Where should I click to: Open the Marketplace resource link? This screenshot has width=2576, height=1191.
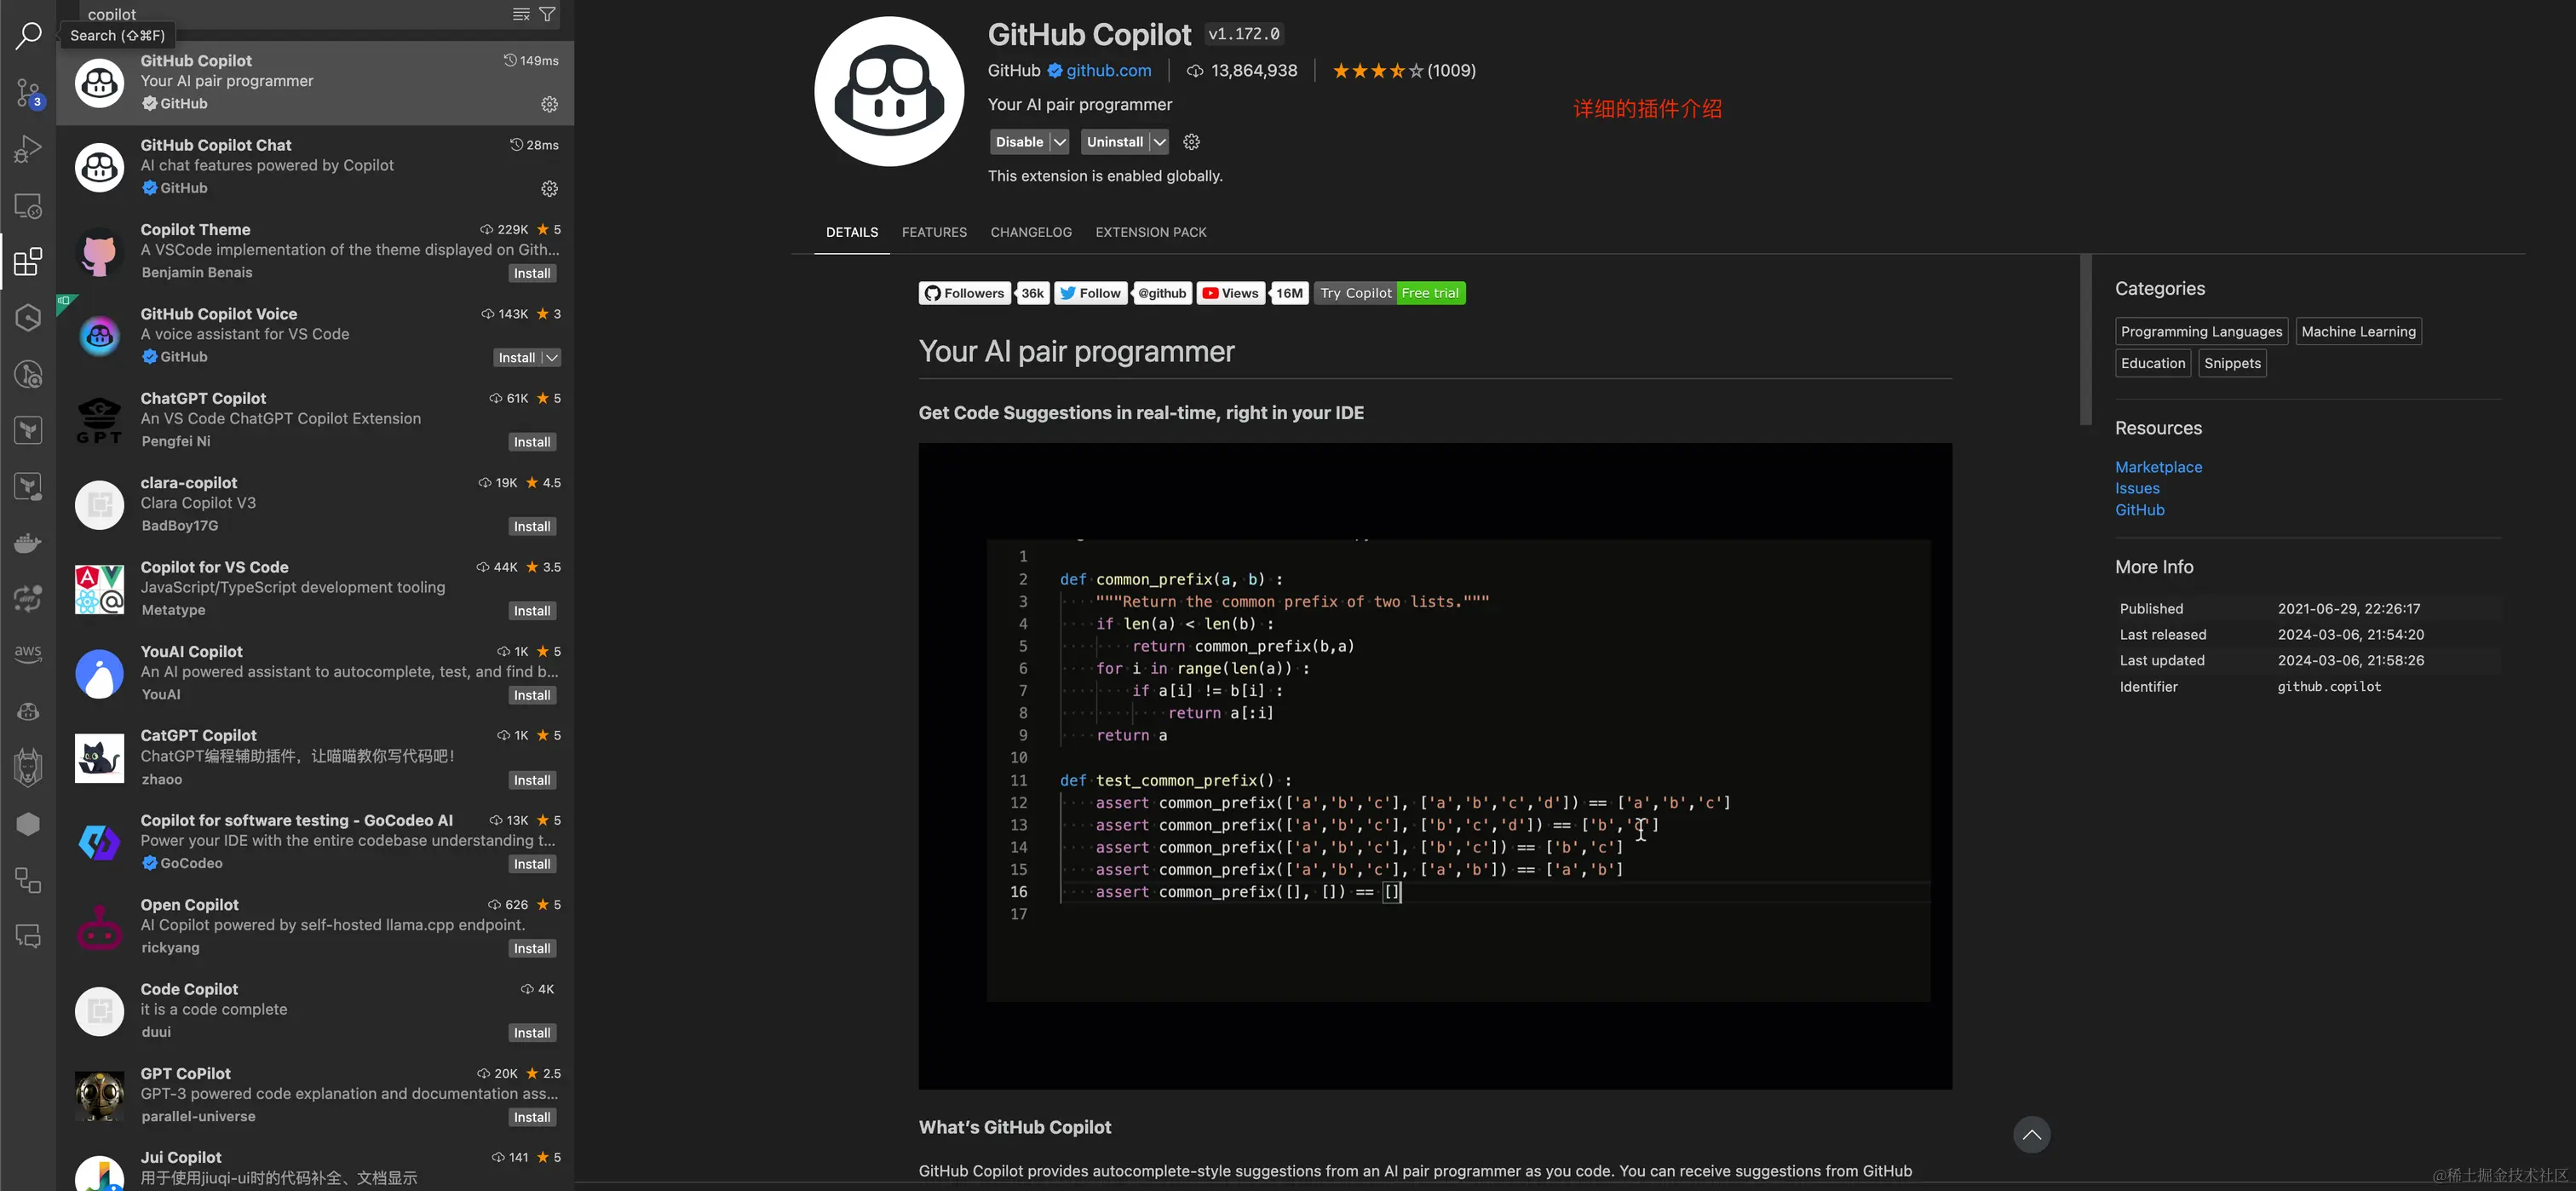tap(2158, 467)
